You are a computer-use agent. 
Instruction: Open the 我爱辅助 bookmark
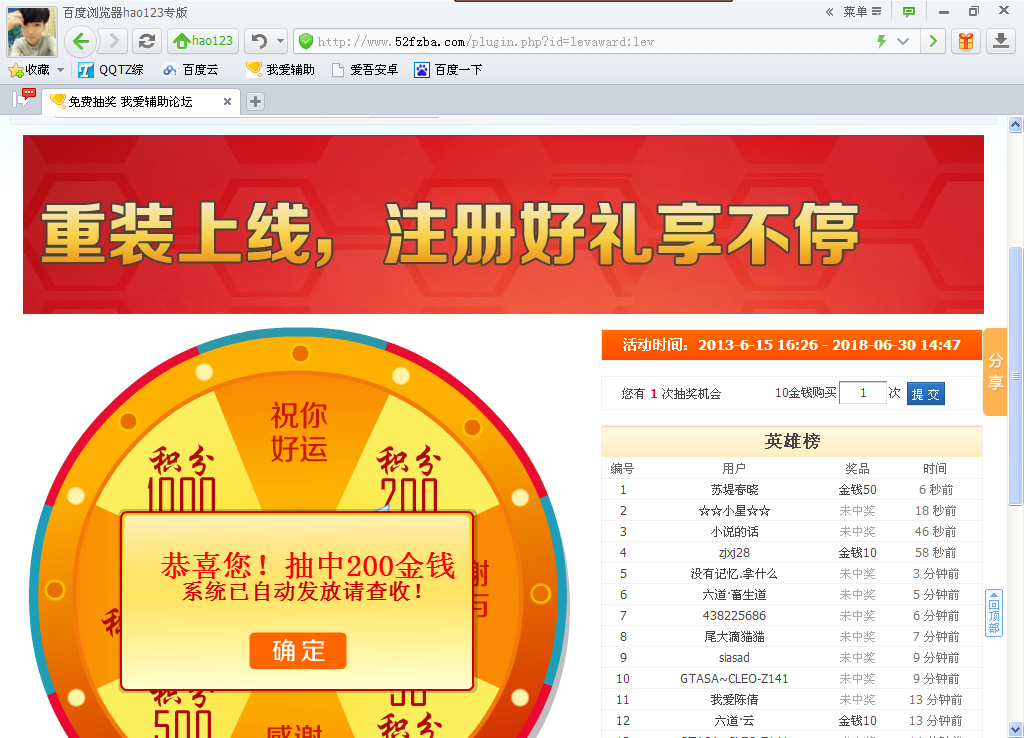tap(280, 70)
